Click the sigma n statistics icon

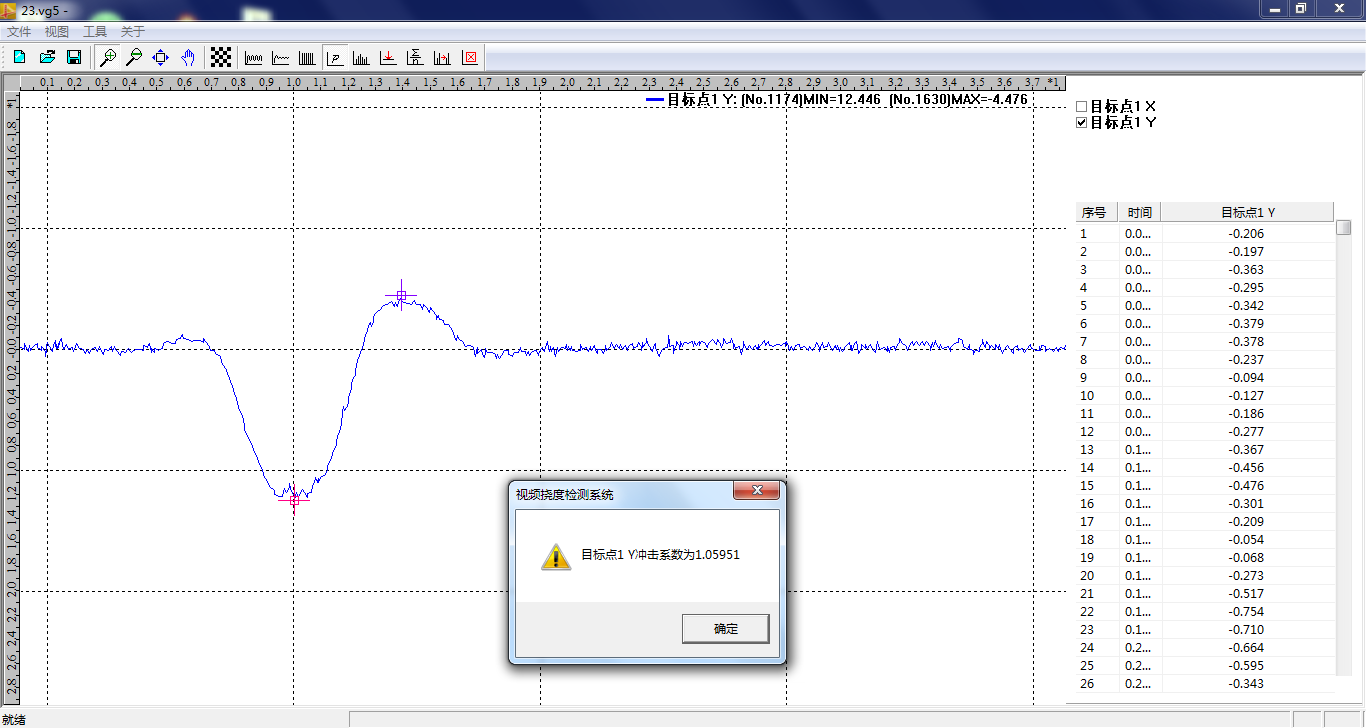[x=415, y=57]
